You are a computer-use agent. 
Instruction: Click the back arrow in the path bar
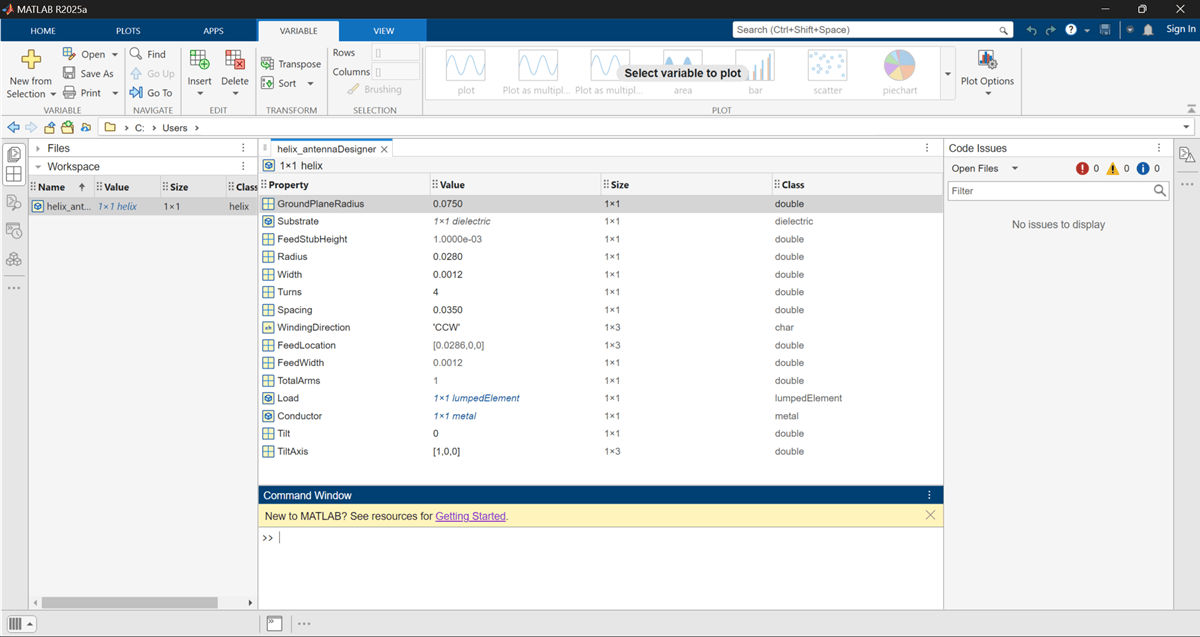click(x=13, y=127)
